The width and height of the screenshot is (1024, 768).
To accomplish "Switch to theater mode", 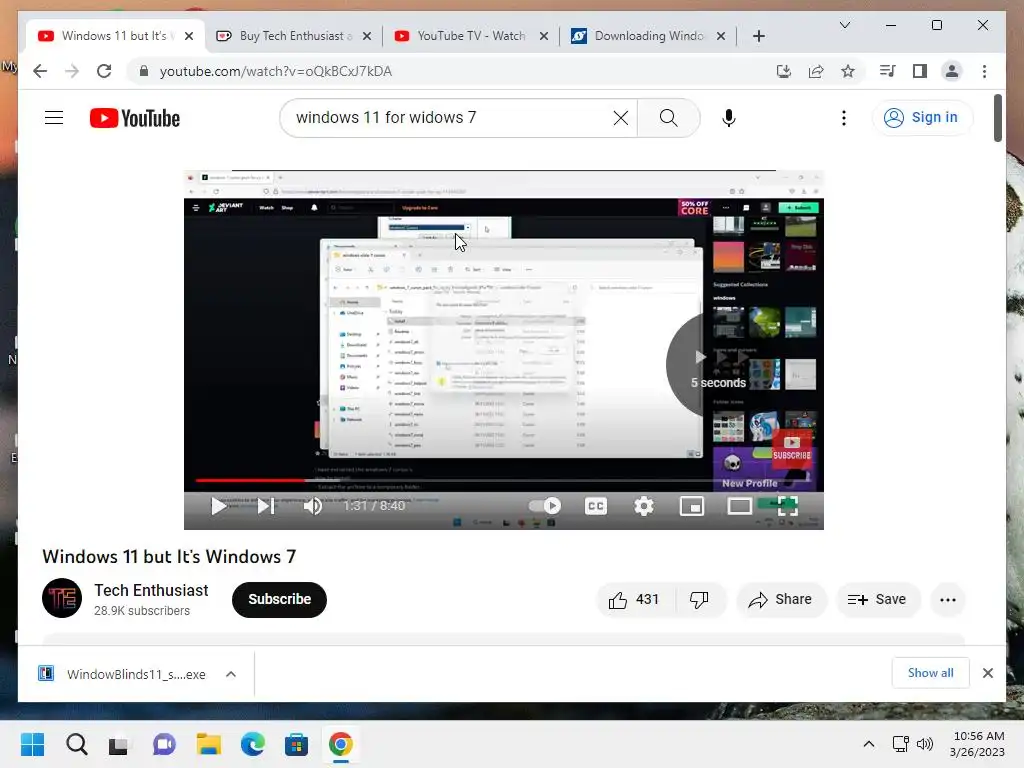I will [x=739, y=506].
